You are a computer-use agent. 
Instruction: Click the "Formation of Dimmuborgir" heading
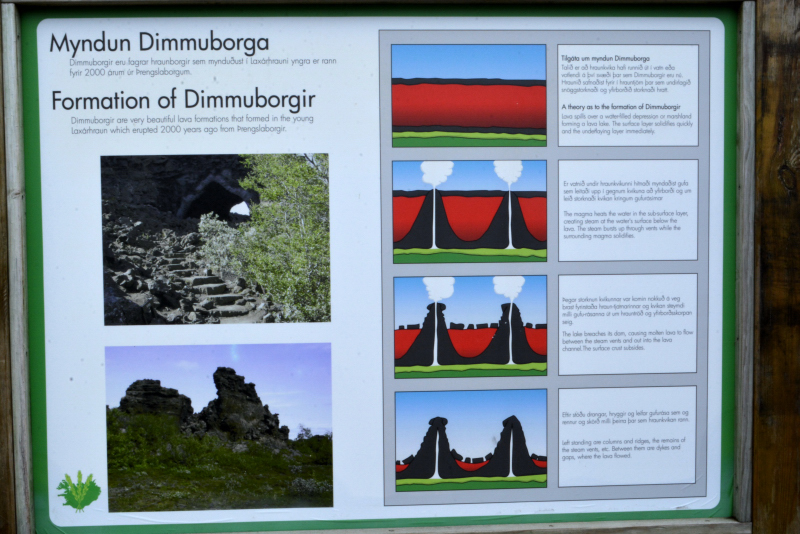pyautogui.click(x=183, y=100)
